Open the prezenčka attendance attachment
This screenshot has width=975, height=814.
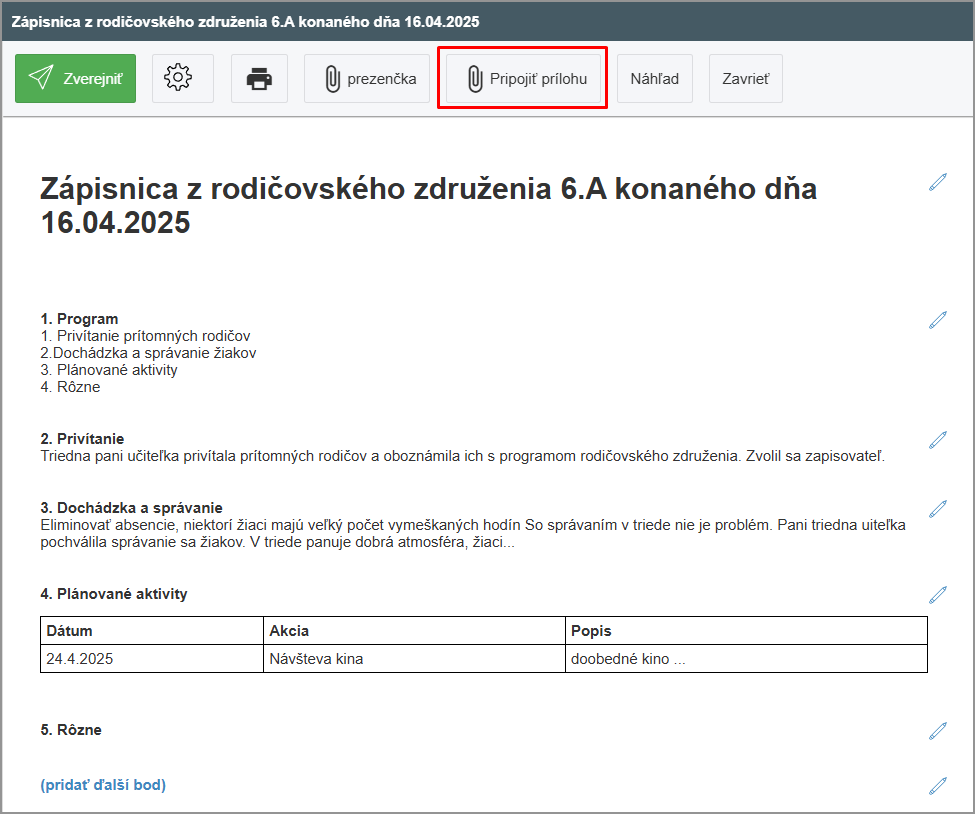tap(370, 79)
